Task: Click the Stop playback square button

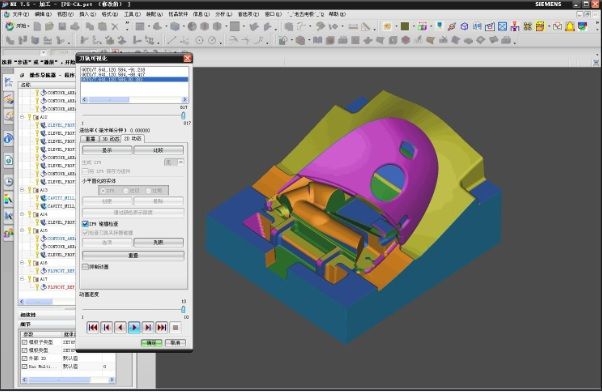Action: pos(175,327)
